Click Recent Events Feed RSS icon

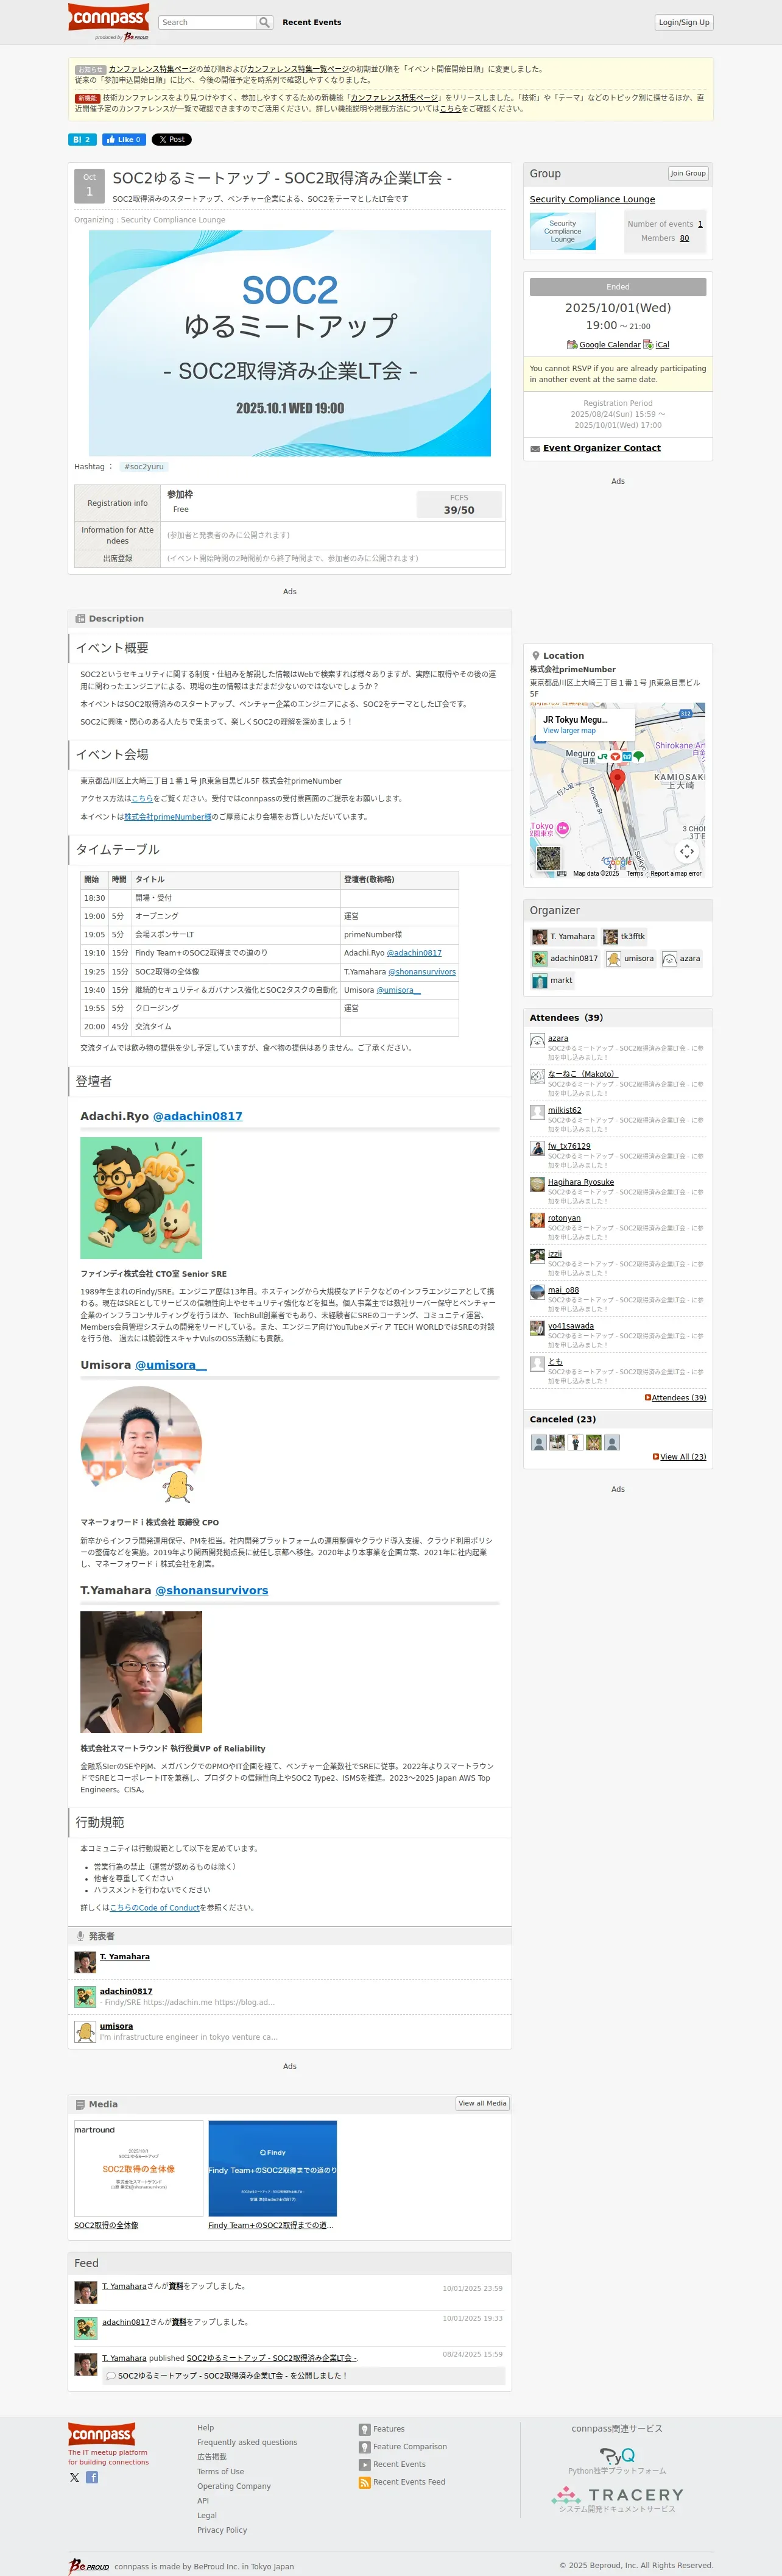pos(365,2482)
